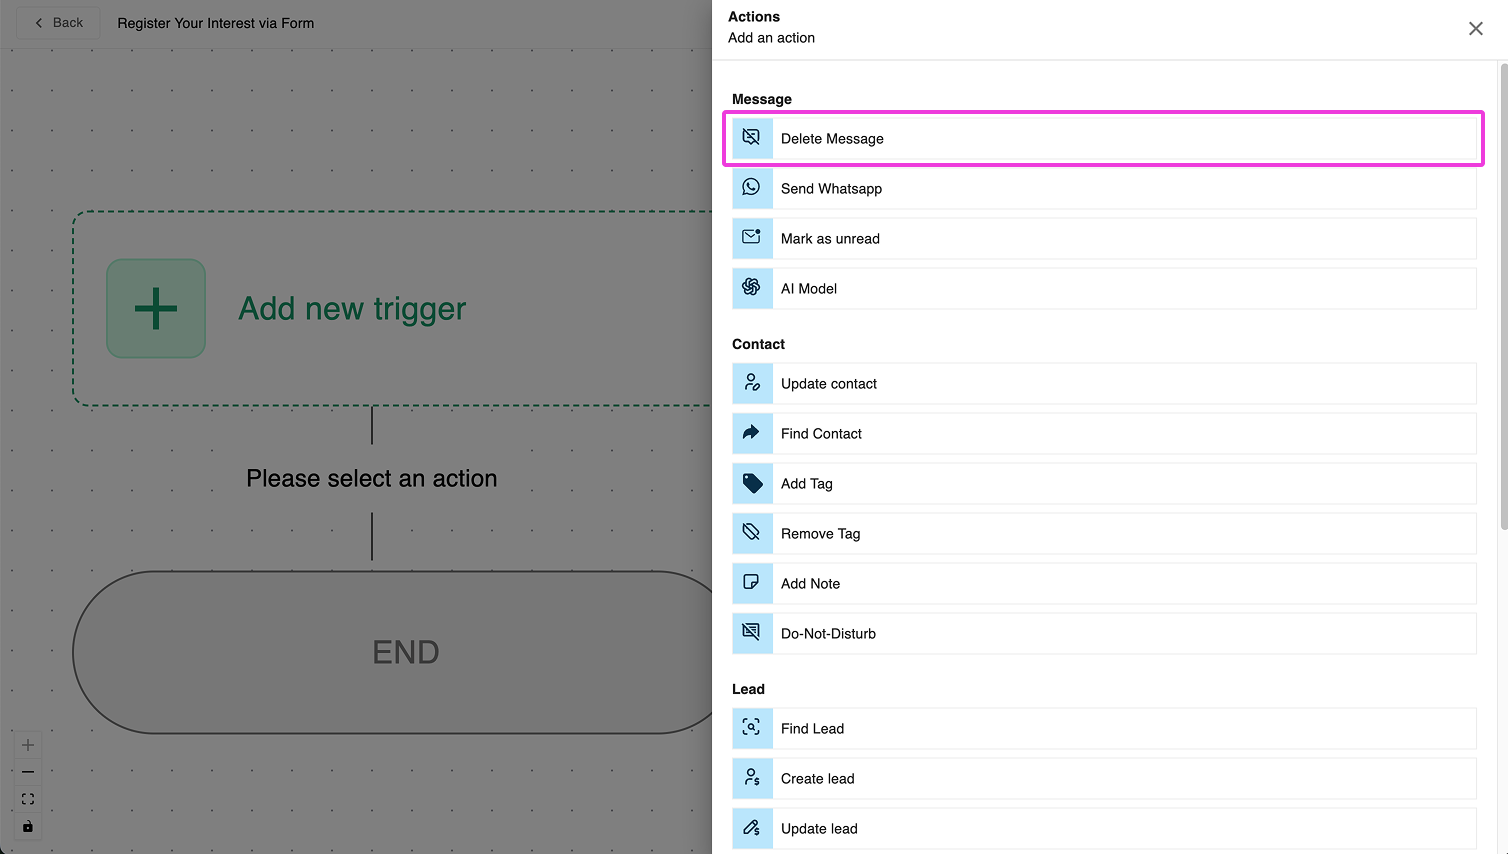The image size is (1508, 854).
Task: Click the Mark as unread envelope icon
Action: 752,238
